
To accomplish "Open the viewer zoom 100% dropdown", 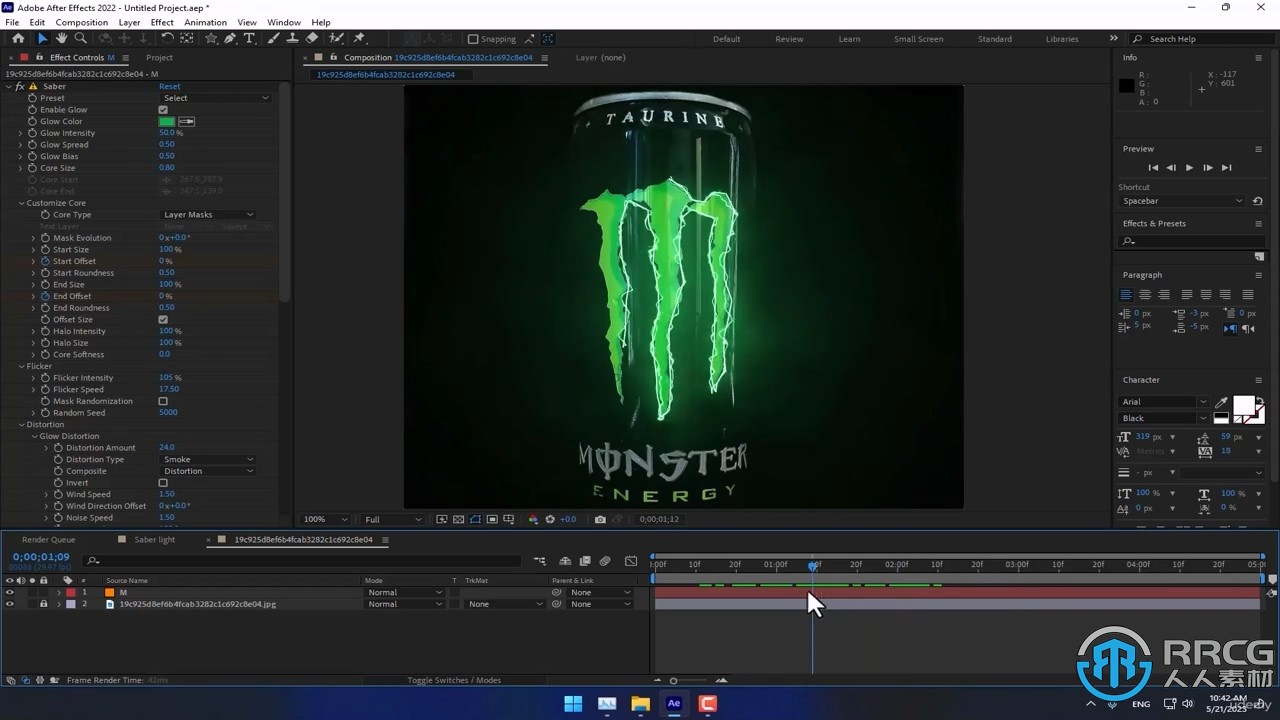I will pyautogui.click(x=326, y=520).
